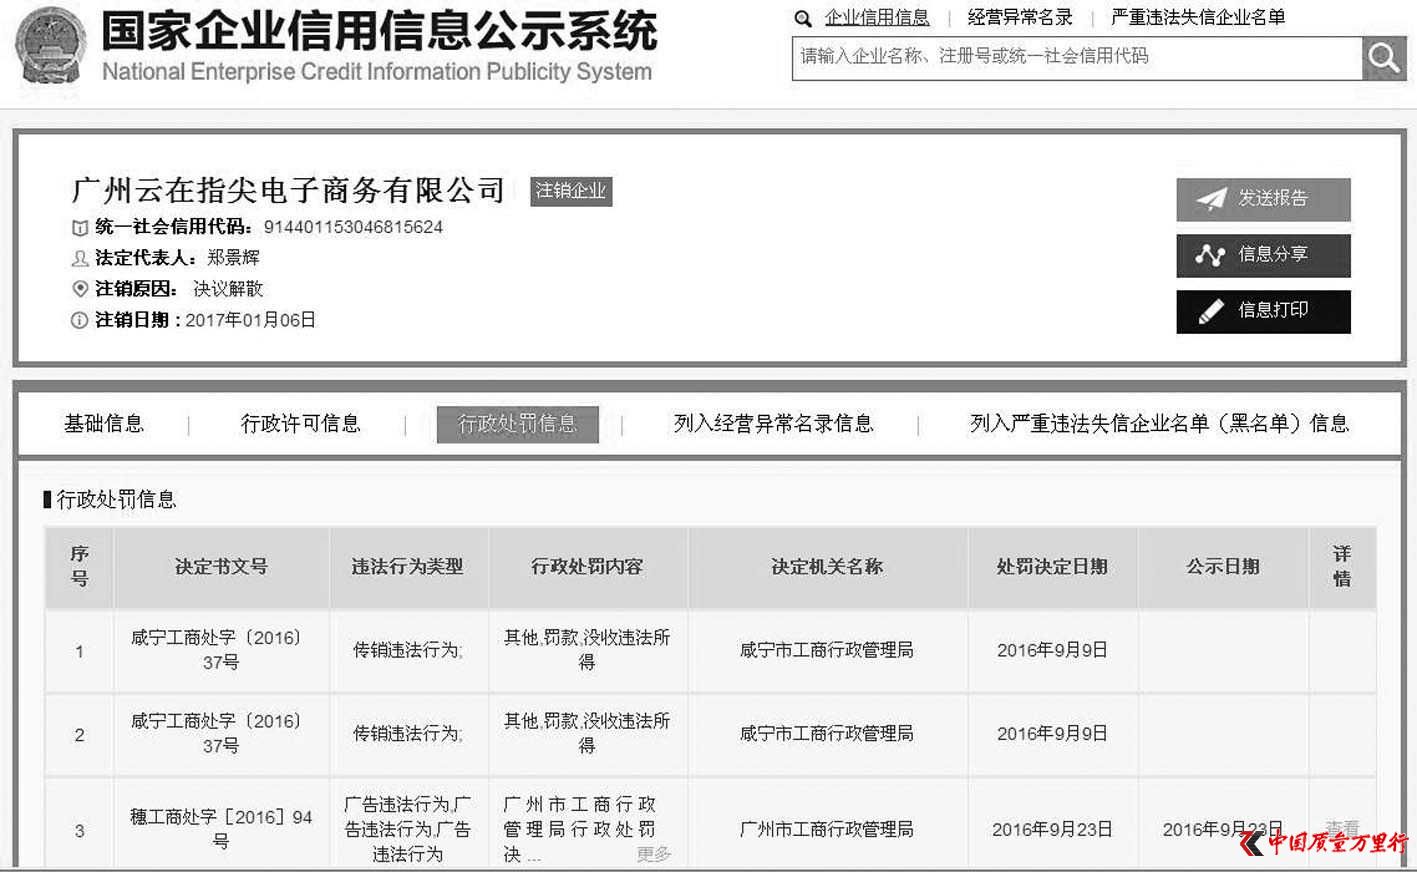Image resolution: width=1417 pixels, height=872 pixels.
Task: Click the company name 广州云在指尖电子商务有限公司
Action: (x=289, y=190)
